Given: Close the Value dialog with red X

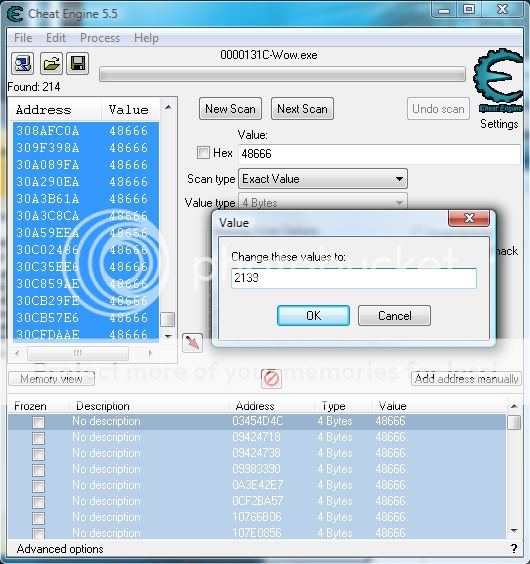Looking at the screenshot, I should coord(469,218).
